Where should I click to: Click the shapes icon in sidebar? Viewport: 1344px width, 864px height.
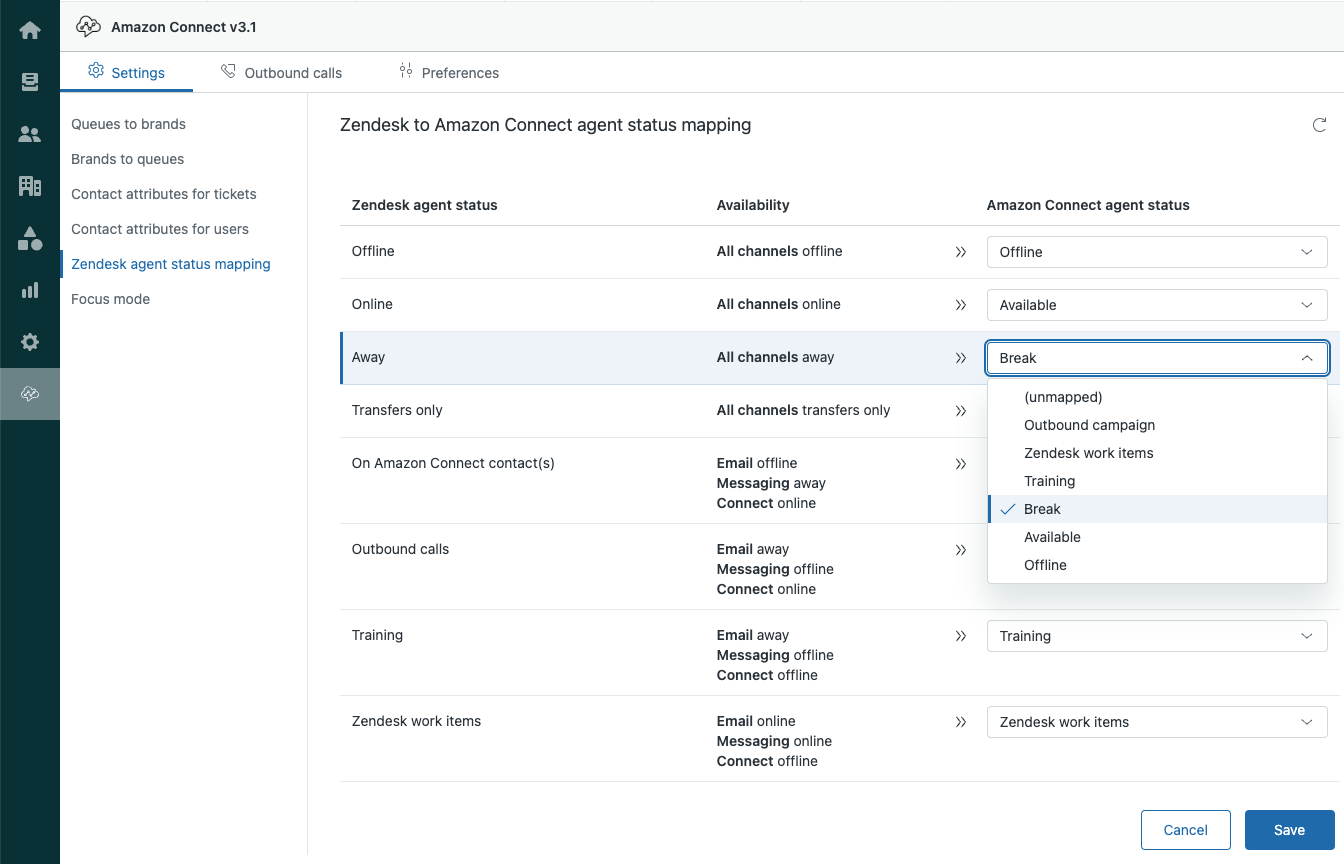pyautogui.click(x=30, y=238)
